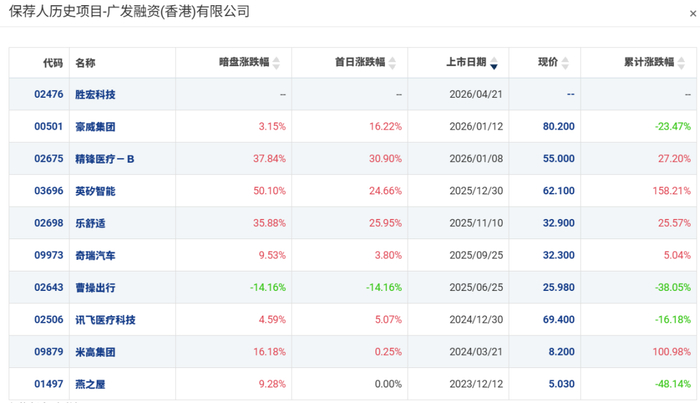The width and height of the screenshot is (700, 403).
Task: Open 胜宏科技 stock page
Action: (x=95, y=95)
